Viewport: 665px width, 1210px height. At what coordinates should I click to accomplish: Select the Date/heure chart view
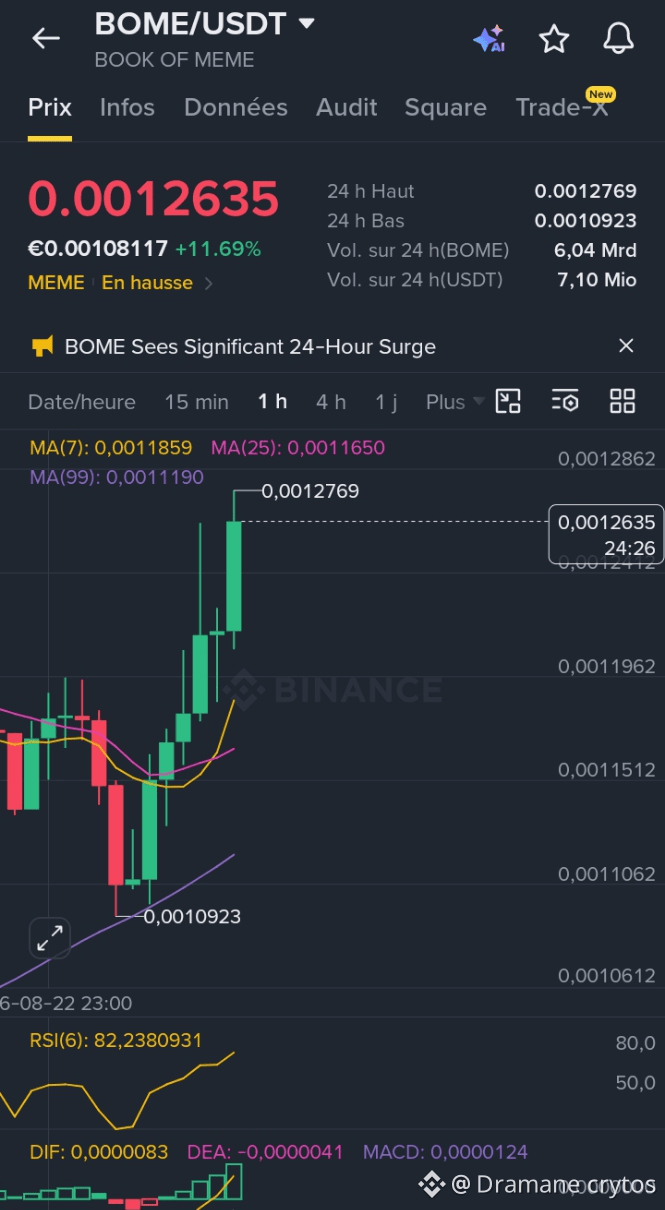[82, 402]
